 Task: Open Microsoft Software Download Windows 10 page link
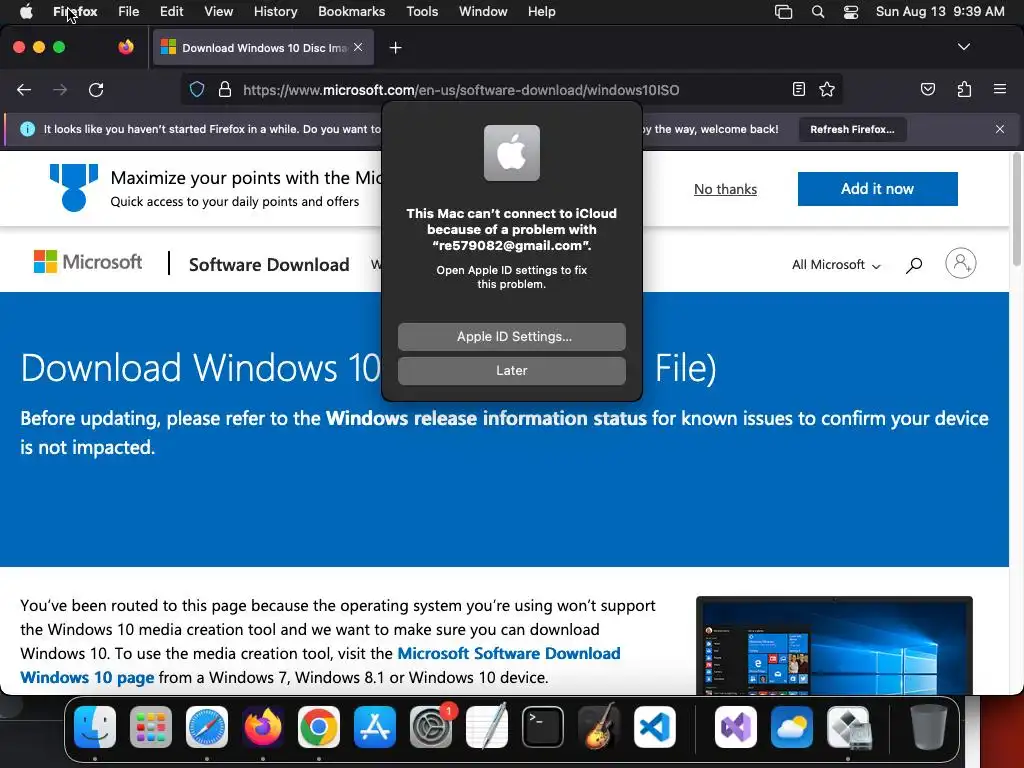[x=320, y=665]
